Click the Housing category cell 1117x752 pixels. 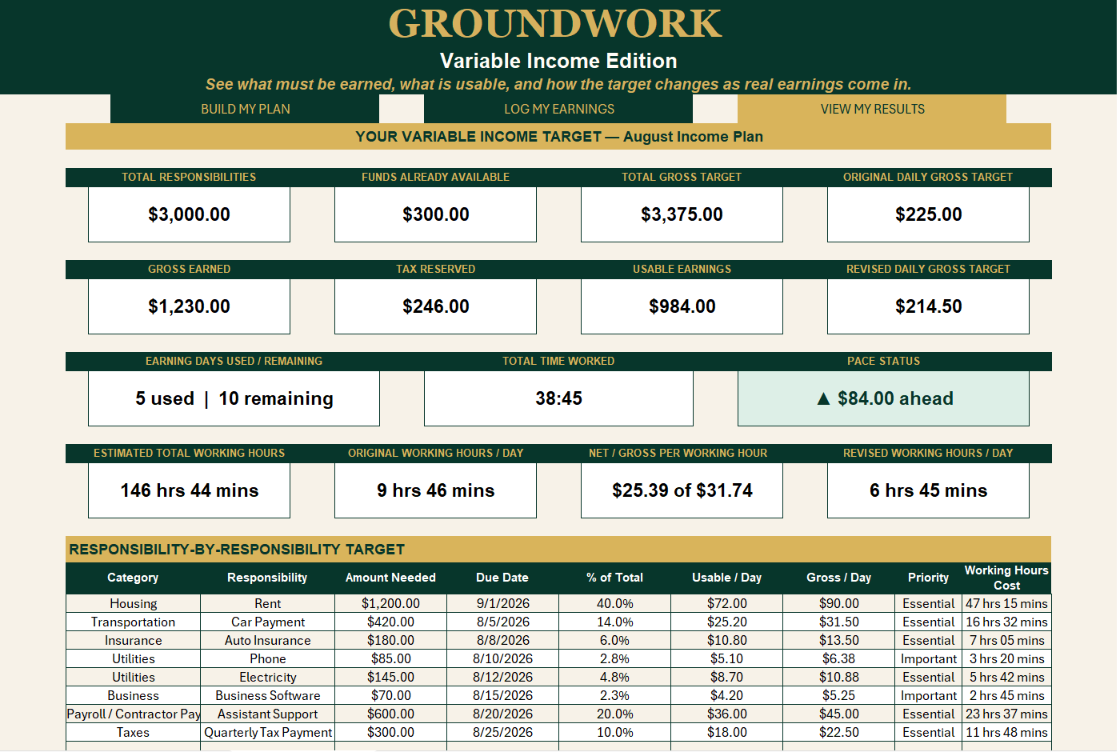(x=133, y=603)
